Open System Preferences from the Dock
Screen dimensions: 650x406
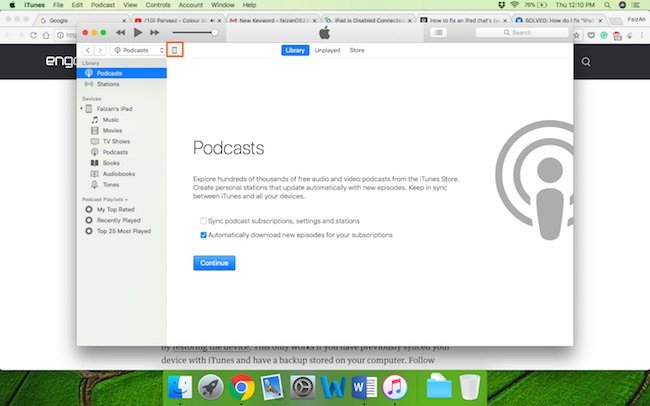pos(303,387)
